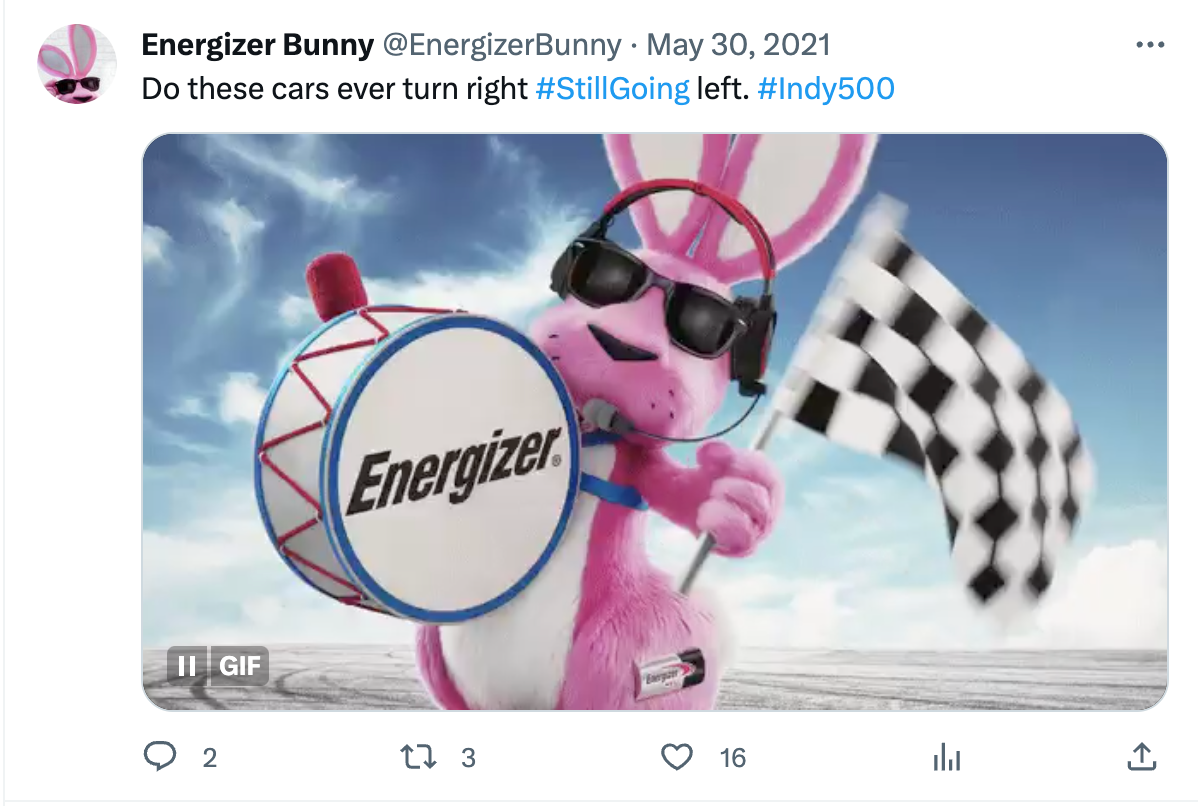Pause the playing GIF
Screen dimensions: 1198x806
click(x=187, y=665)
